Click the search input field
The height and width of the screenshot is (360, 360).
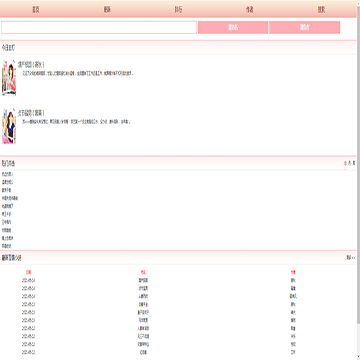[99, 27]
